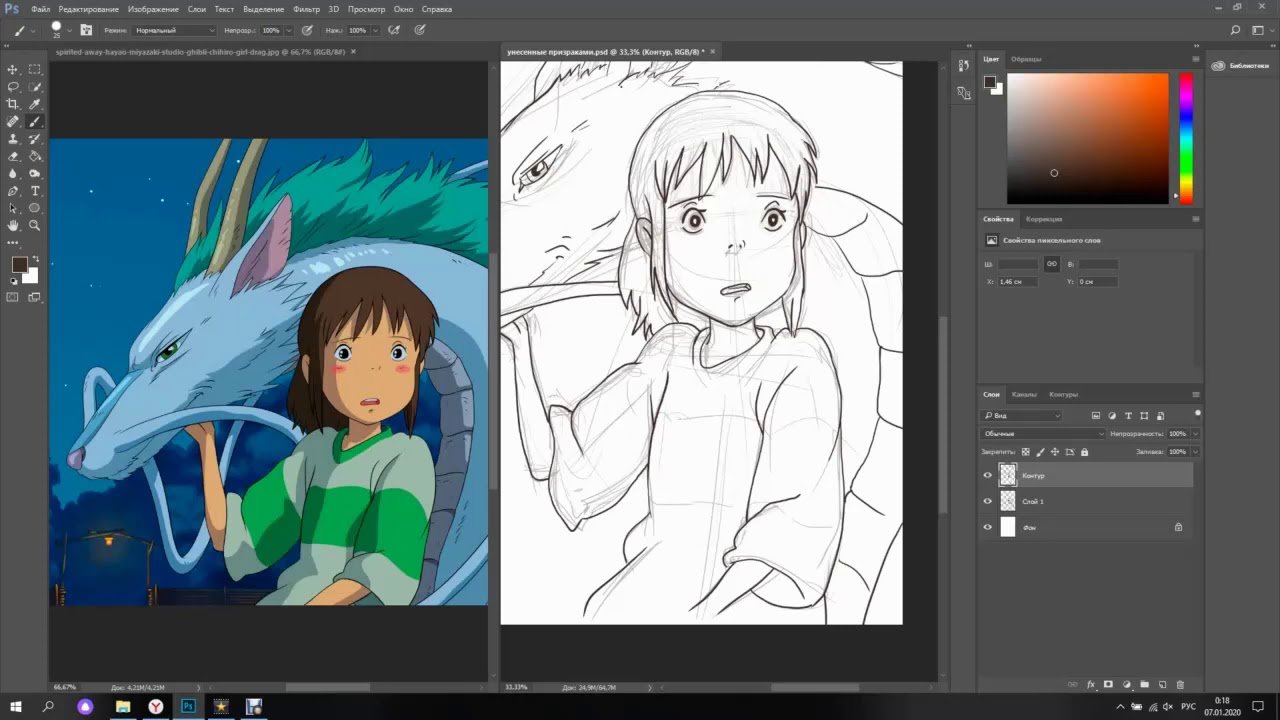Add a layer mask
Screen dimensions: 1280x720
1108,685
